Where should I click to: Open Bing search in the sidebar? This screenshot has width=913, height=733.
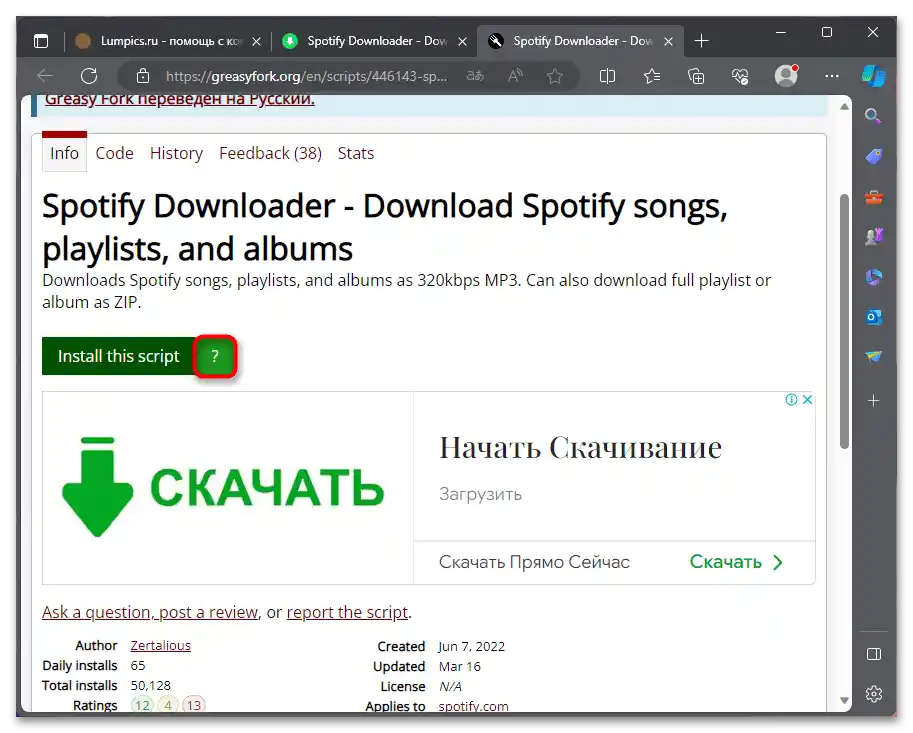point(873,115)
